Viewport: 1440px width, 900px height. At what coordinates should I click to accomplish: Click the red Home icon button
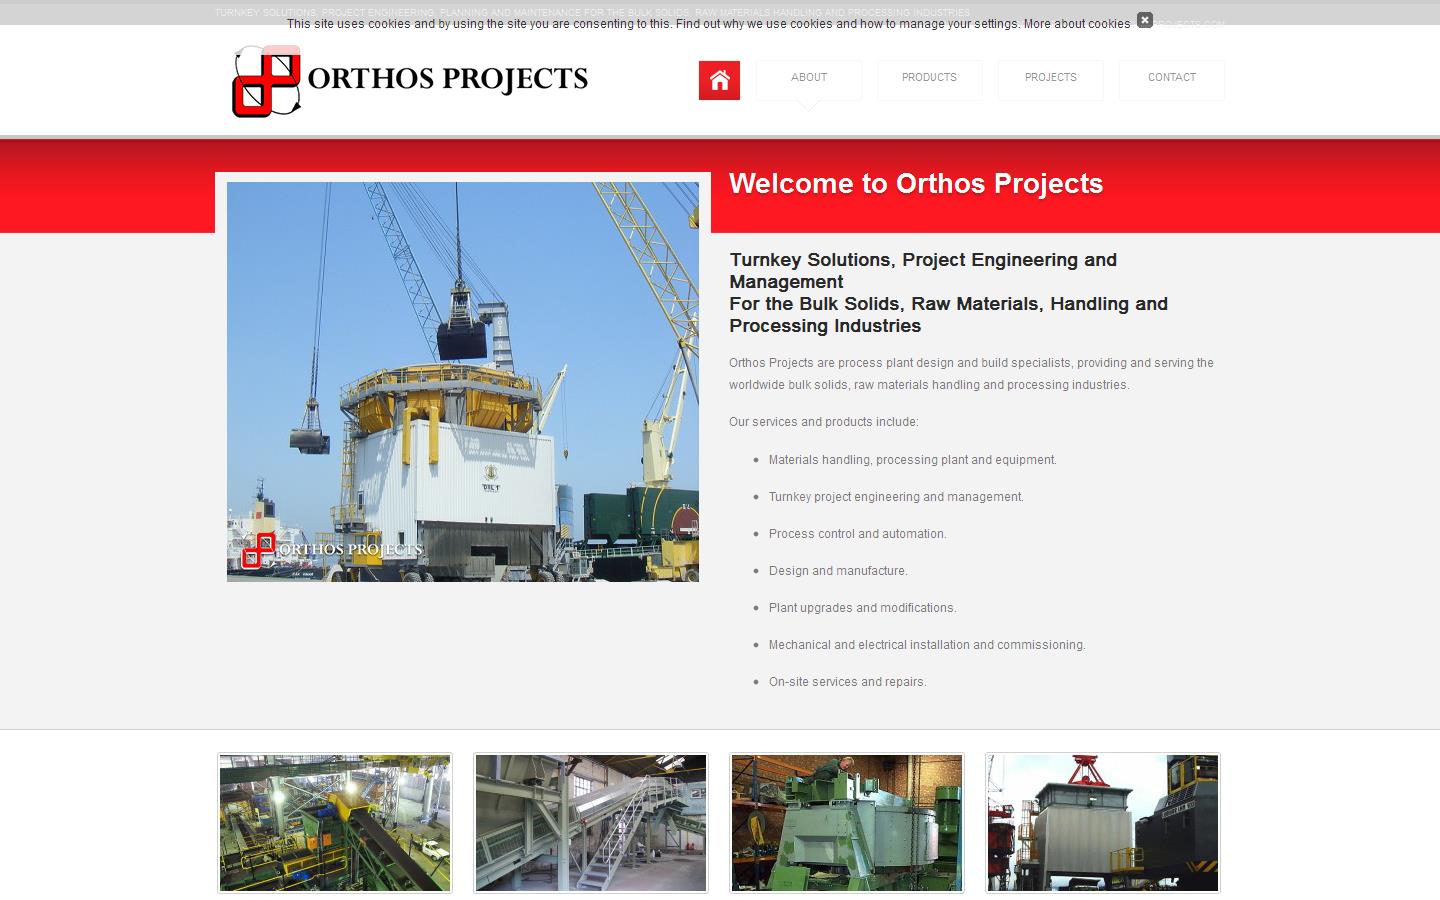point(719,81)
